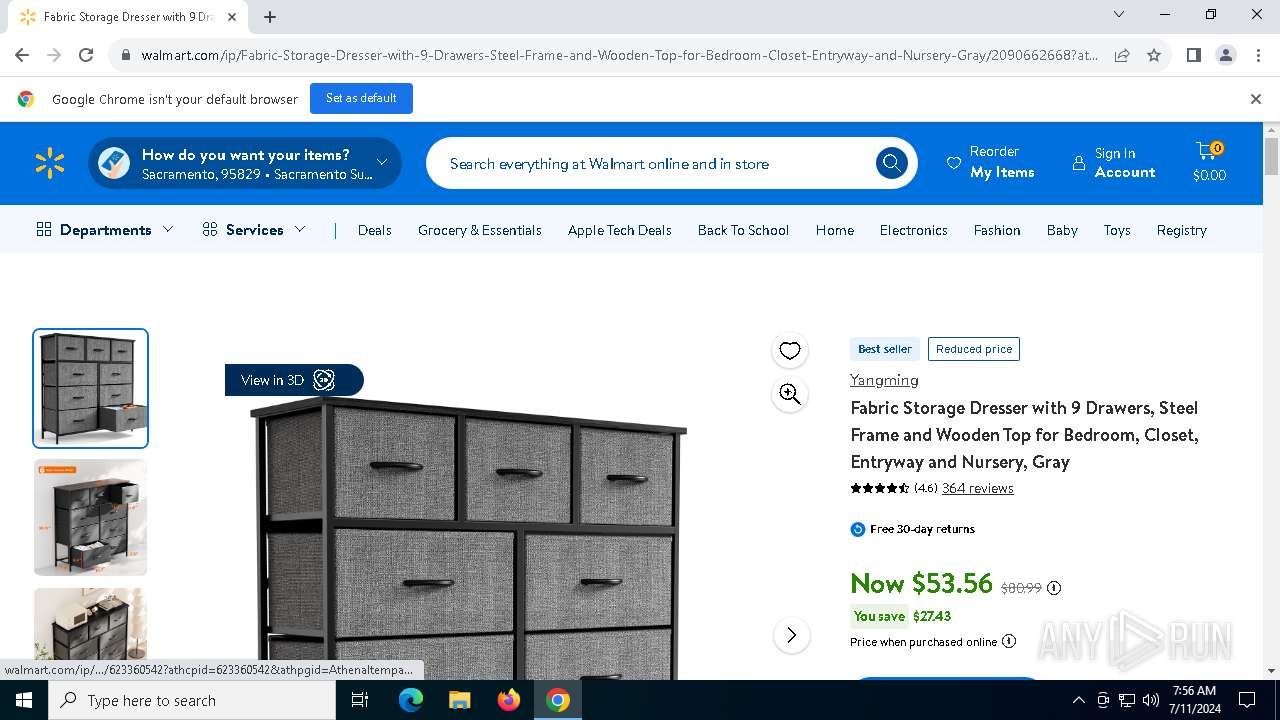Bookmark this page with star icon
This screenshot has height=720, width=1280.
pos(1154,55)
